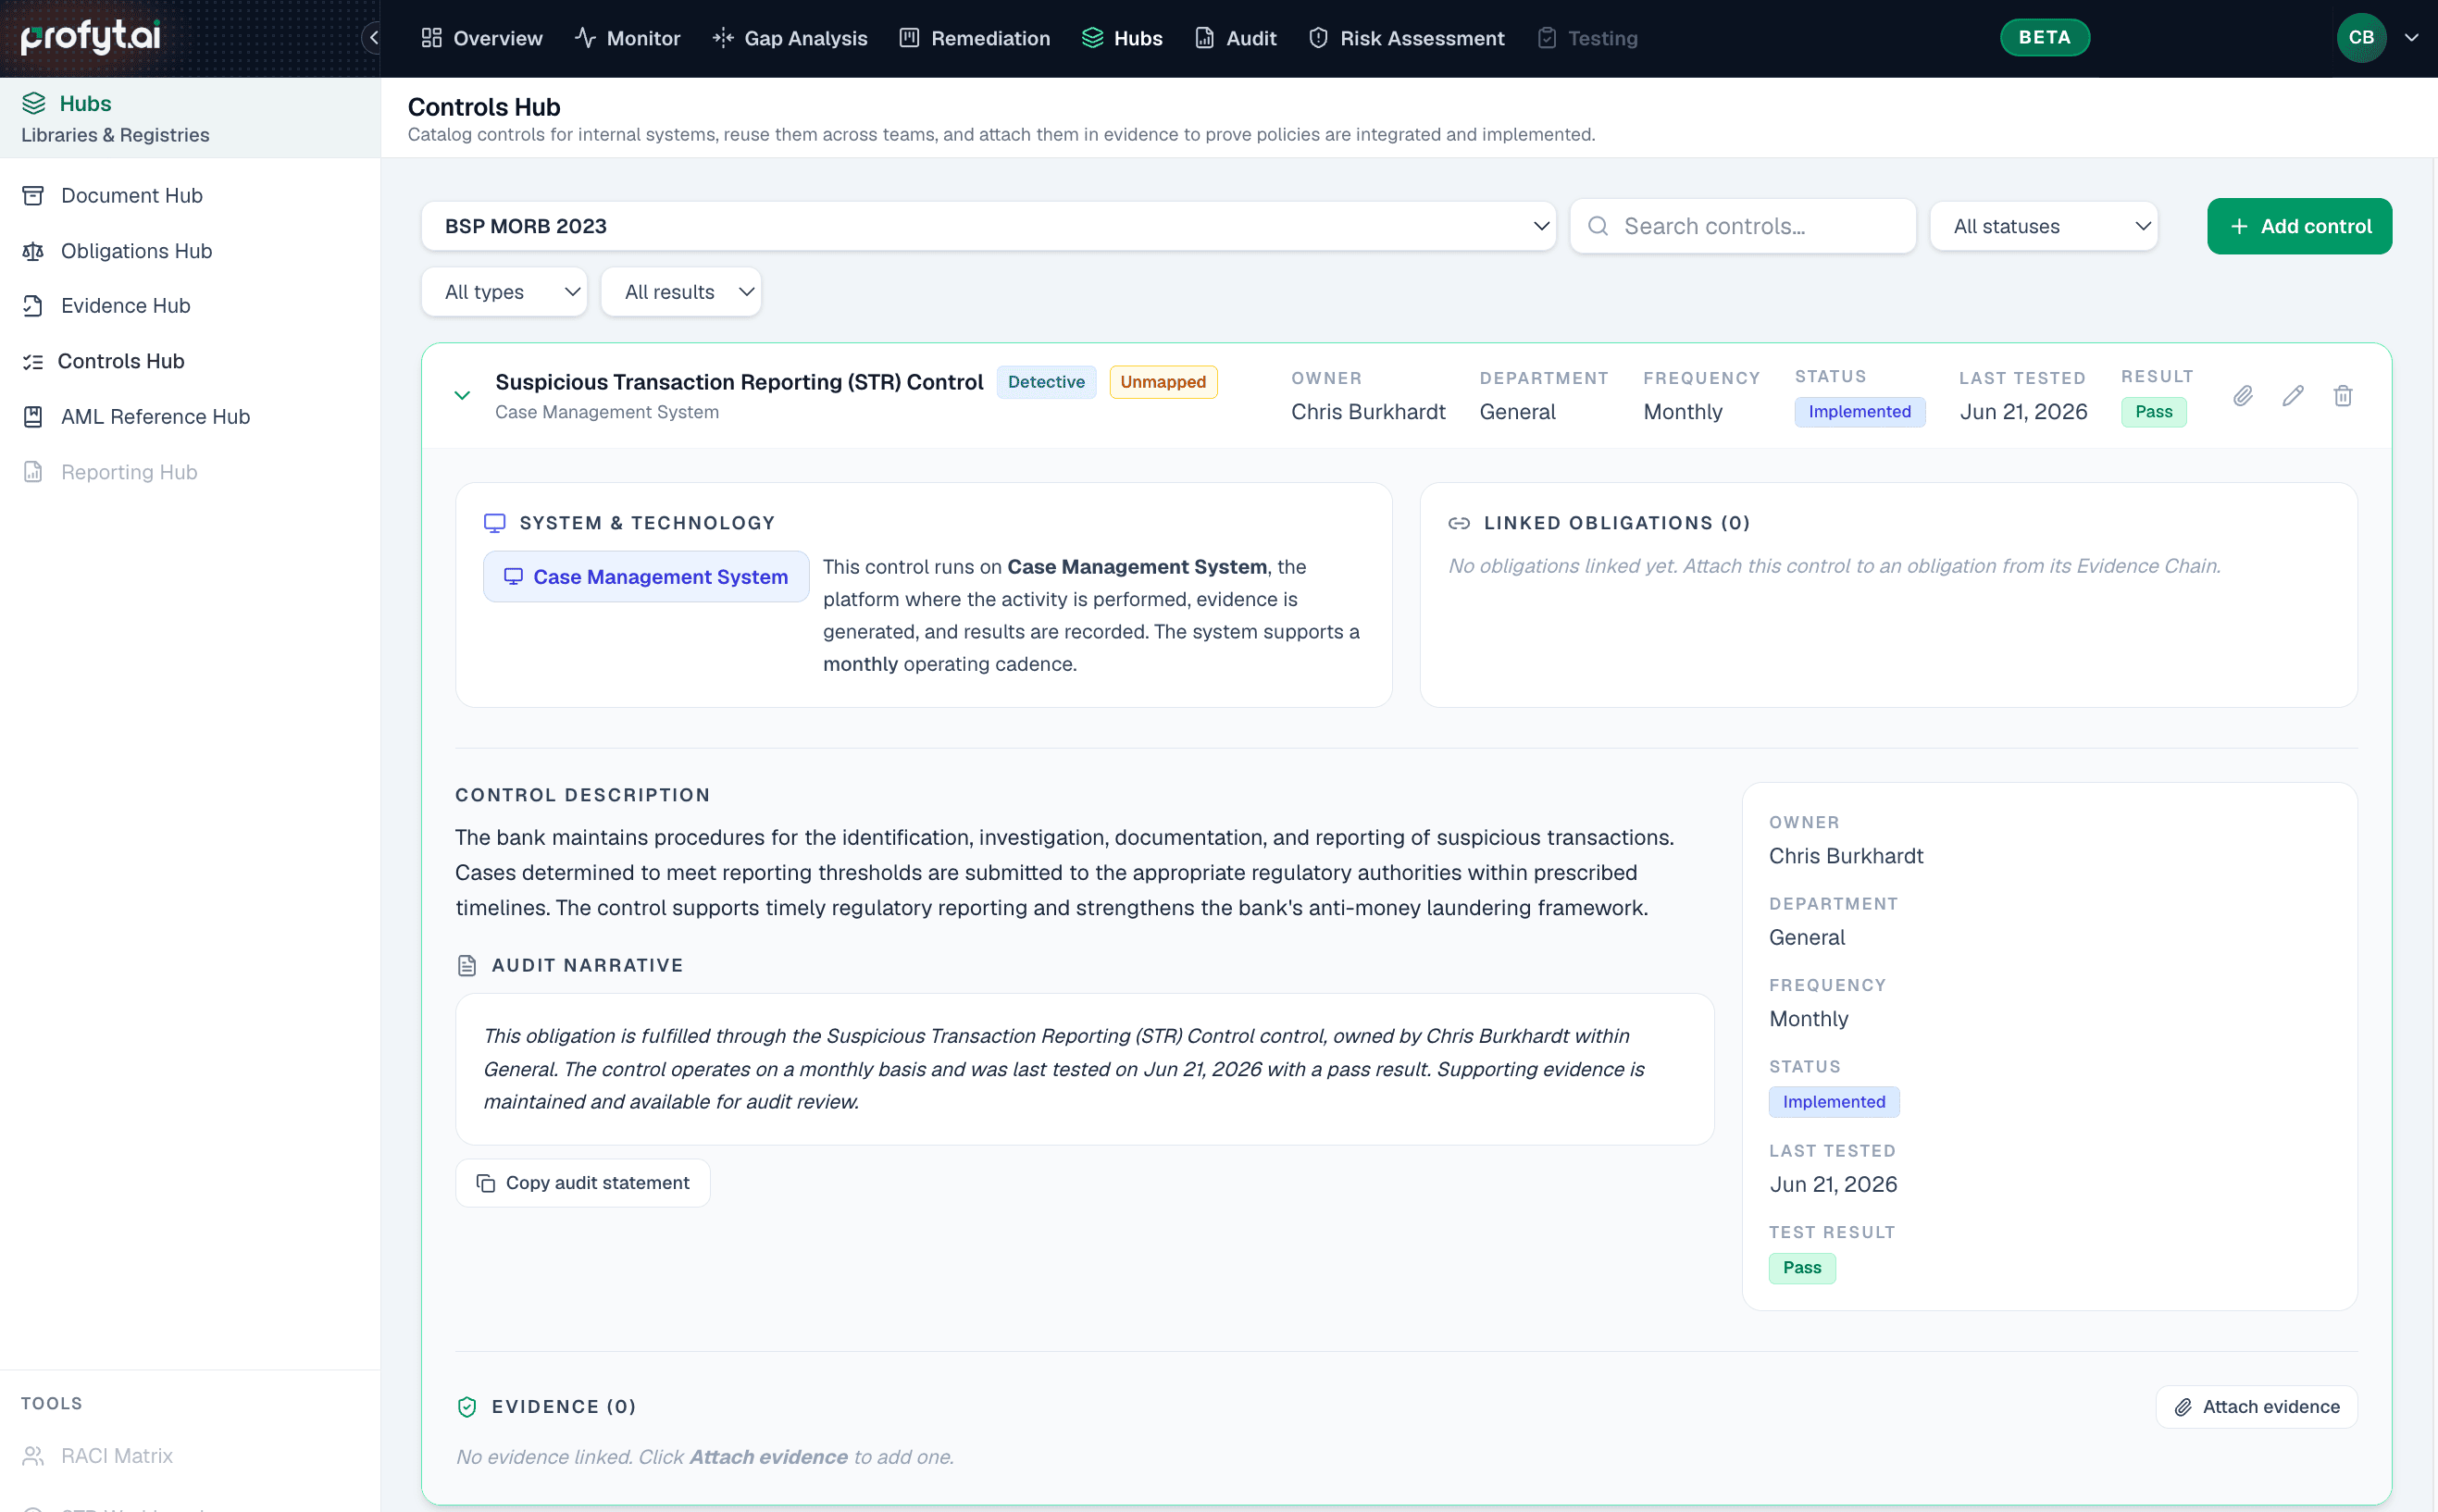The width and height of the screenshot is (2438, 1512).
Task: Click the page vertical scrollbar
Action: click(2433, 835)
